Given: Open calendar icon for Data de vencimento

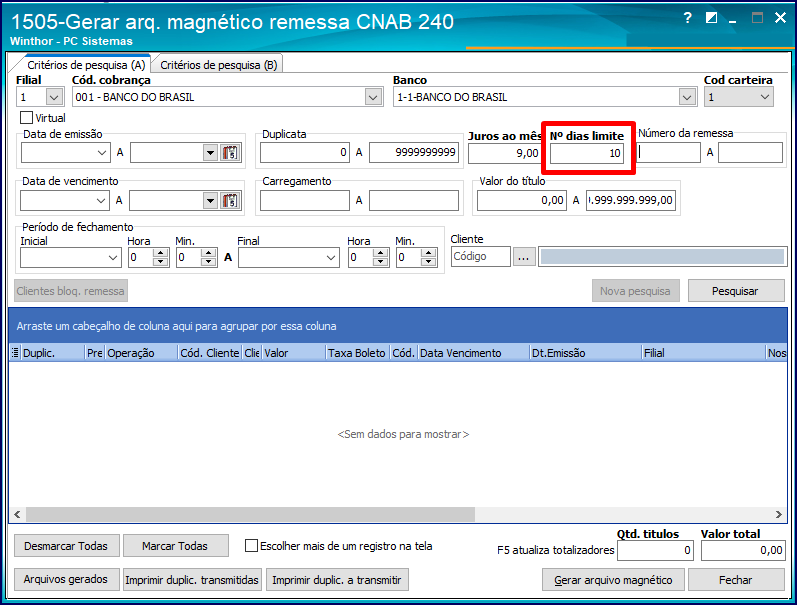Looking at the screenshot, I should [x=230, y=200].
